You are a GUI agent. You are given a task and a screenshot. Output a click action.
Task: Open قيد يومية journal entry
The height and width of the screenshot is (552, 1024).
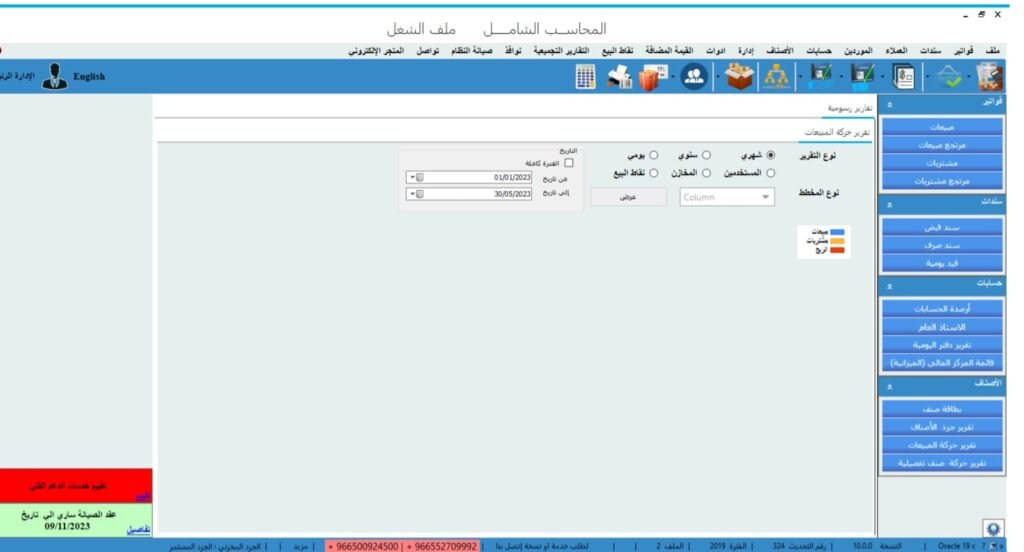tap(942, 263)
